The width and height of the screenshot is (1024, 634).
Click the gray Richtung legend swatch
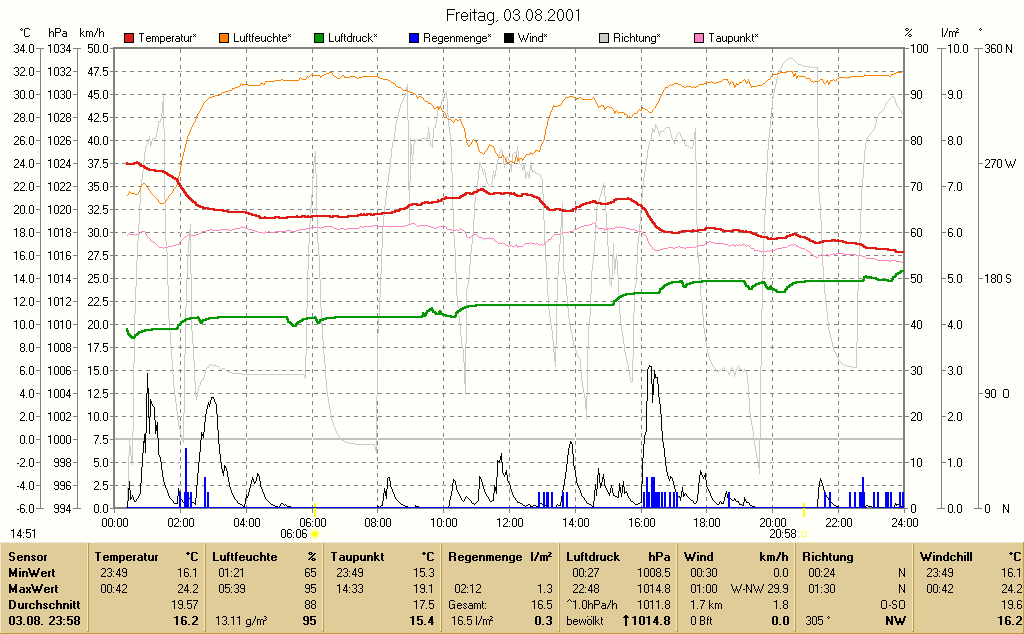tap(604, 39)
